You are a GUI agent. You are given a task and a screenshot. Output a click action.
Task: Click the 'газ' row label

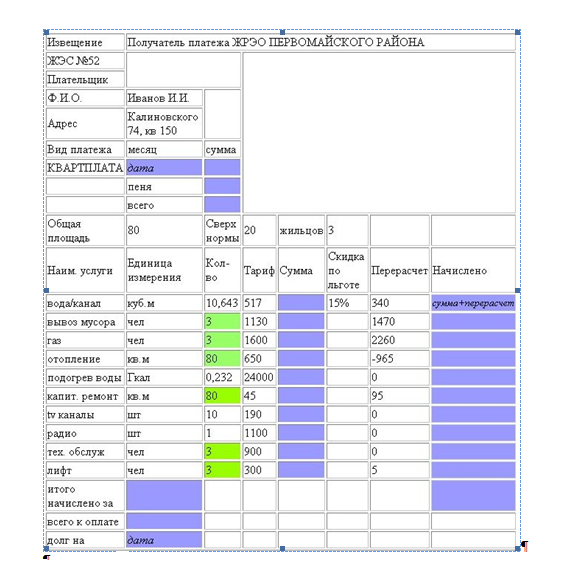click(x=85, y=340)
